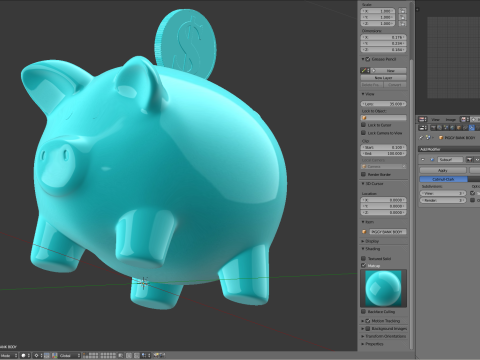480x360 pixels.
Task: Open the Constraints properties tab
Action: click(465, 128)
